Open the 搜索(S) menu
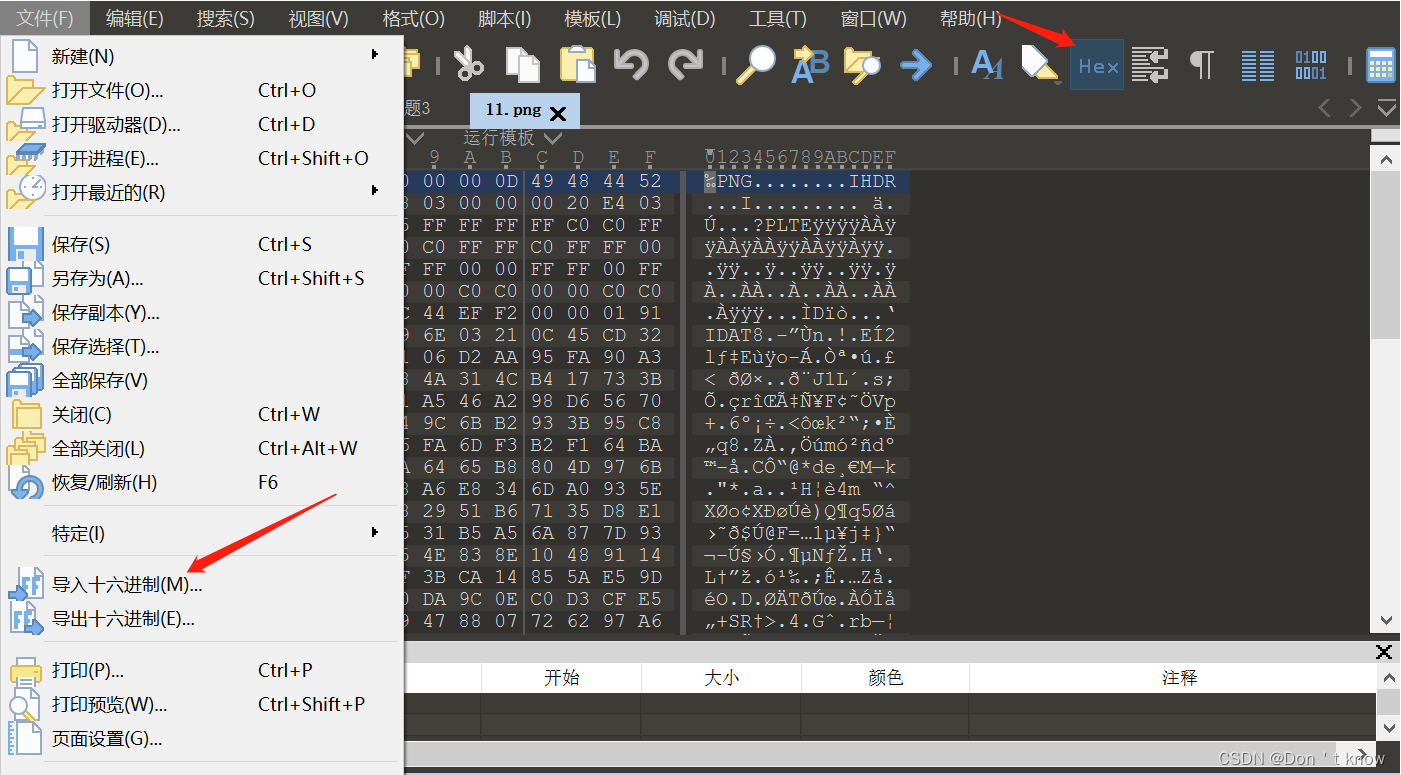The height and width of the screenshot is (775, 1401). pyautogui.click(x=226, y=18)
